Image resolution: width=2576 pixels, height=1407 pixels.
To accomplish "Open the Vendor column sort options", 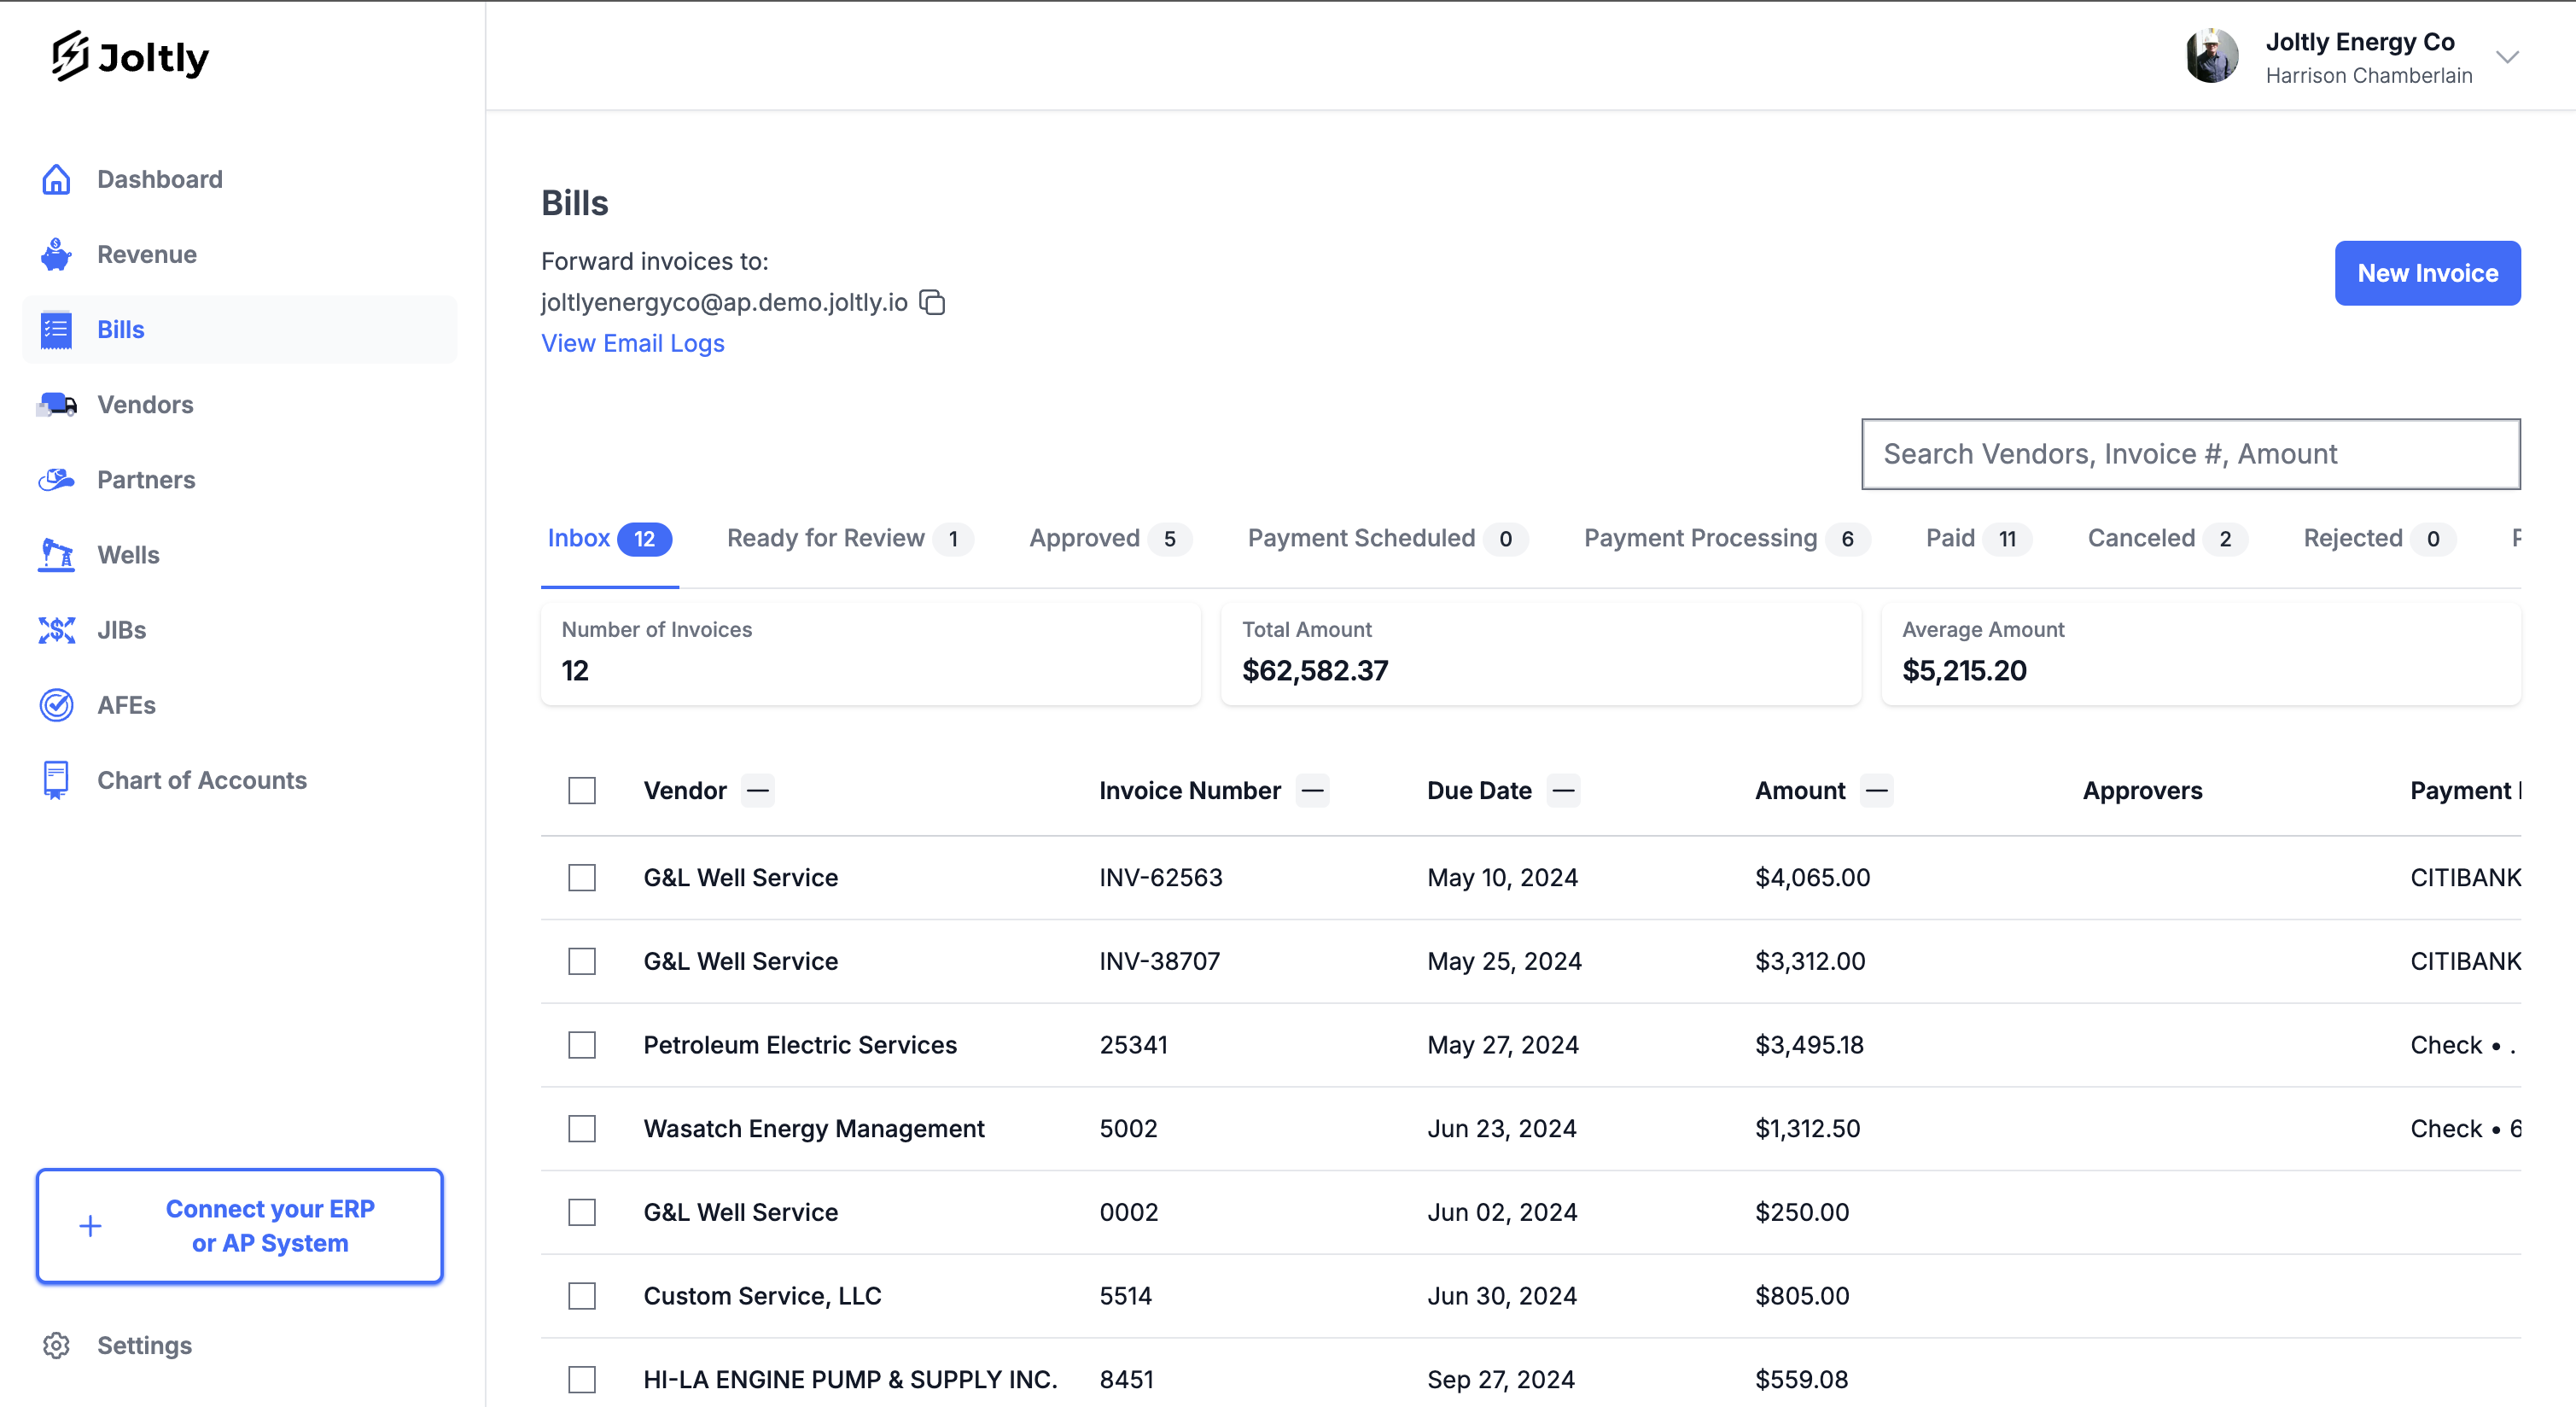I will 757,790.
